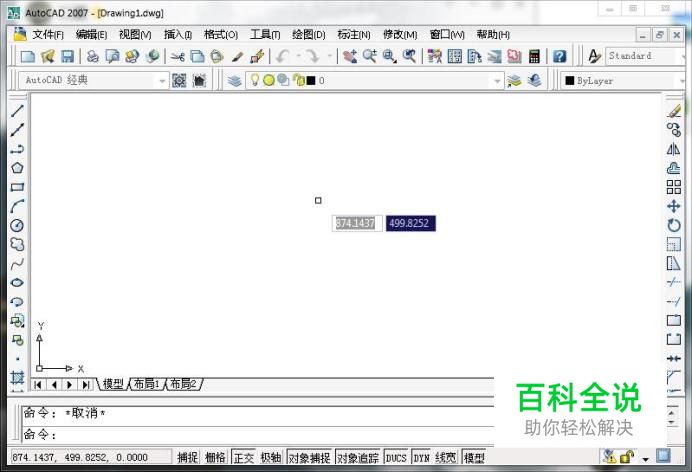Viewport: 692px width, 472px height.
Task: Click the Mirror modify tool
Action: point(673,149)
